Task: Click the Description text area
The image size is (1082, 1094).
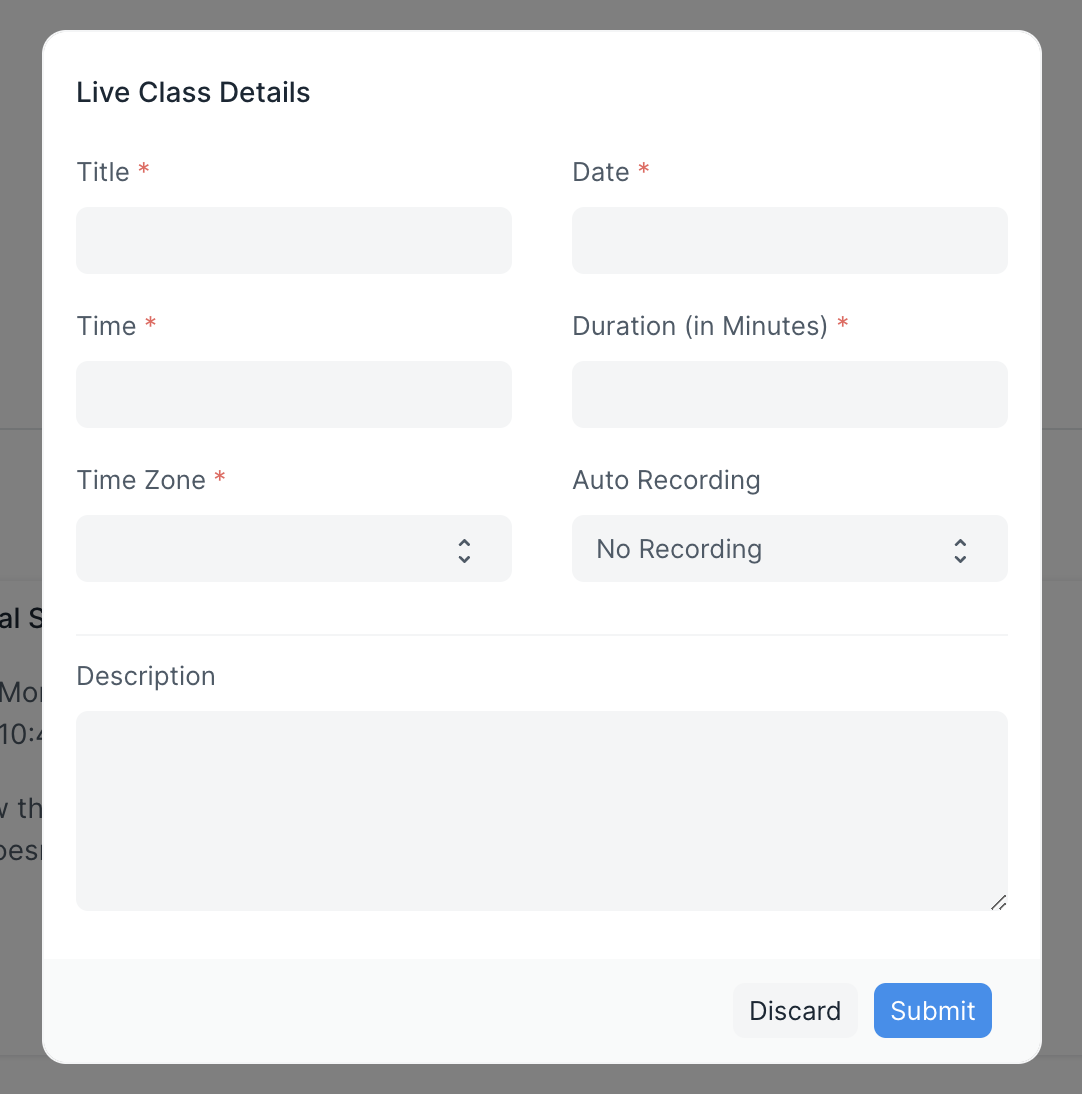Action: coord(541,811)
